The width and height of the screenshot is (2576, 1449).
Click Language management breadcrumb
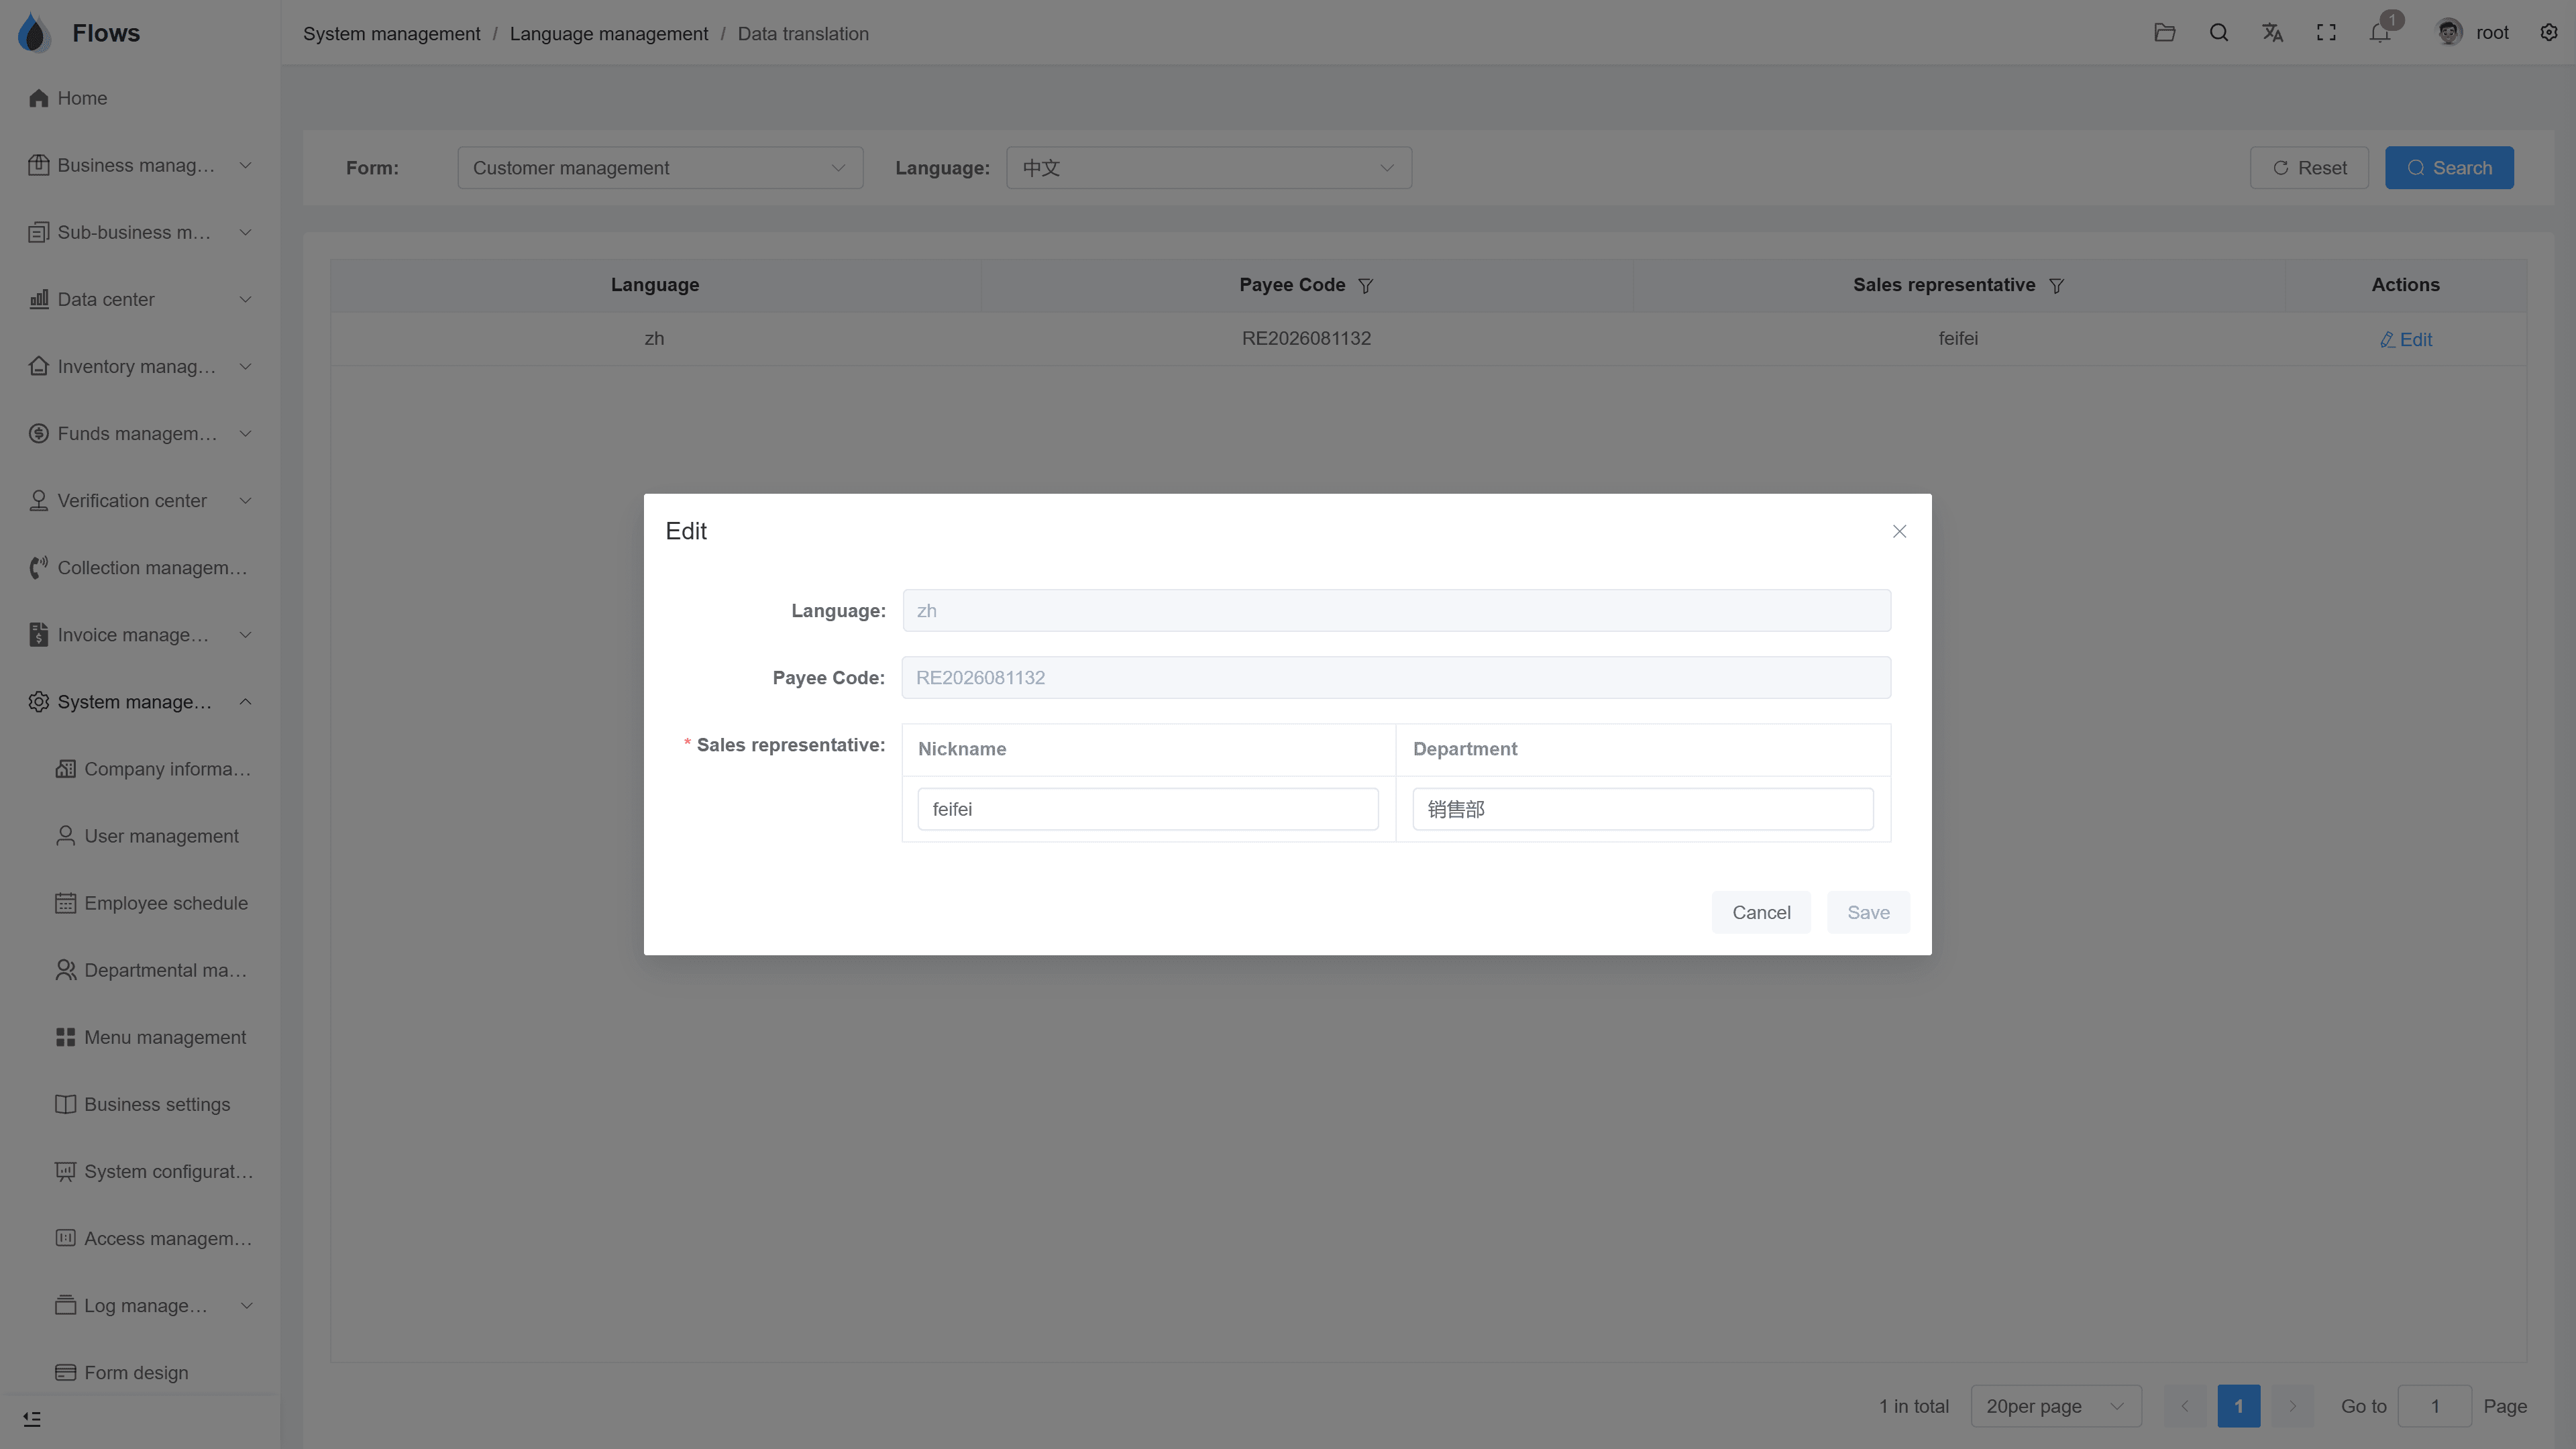609,34
